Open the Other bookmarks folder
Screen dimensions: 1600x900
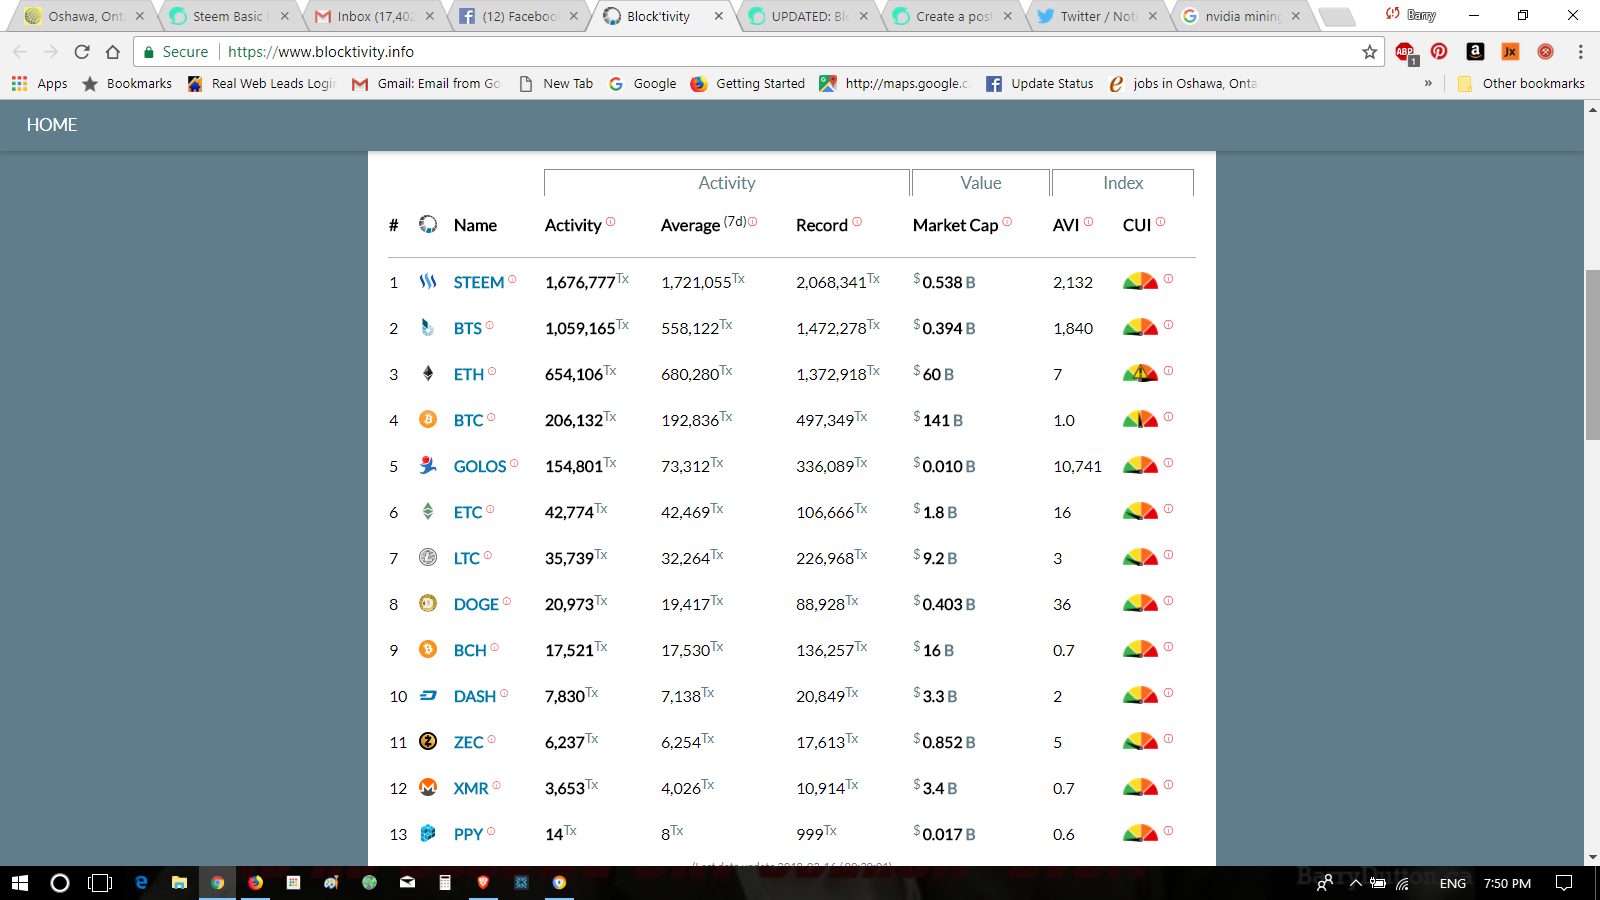tap(1521, 84)
